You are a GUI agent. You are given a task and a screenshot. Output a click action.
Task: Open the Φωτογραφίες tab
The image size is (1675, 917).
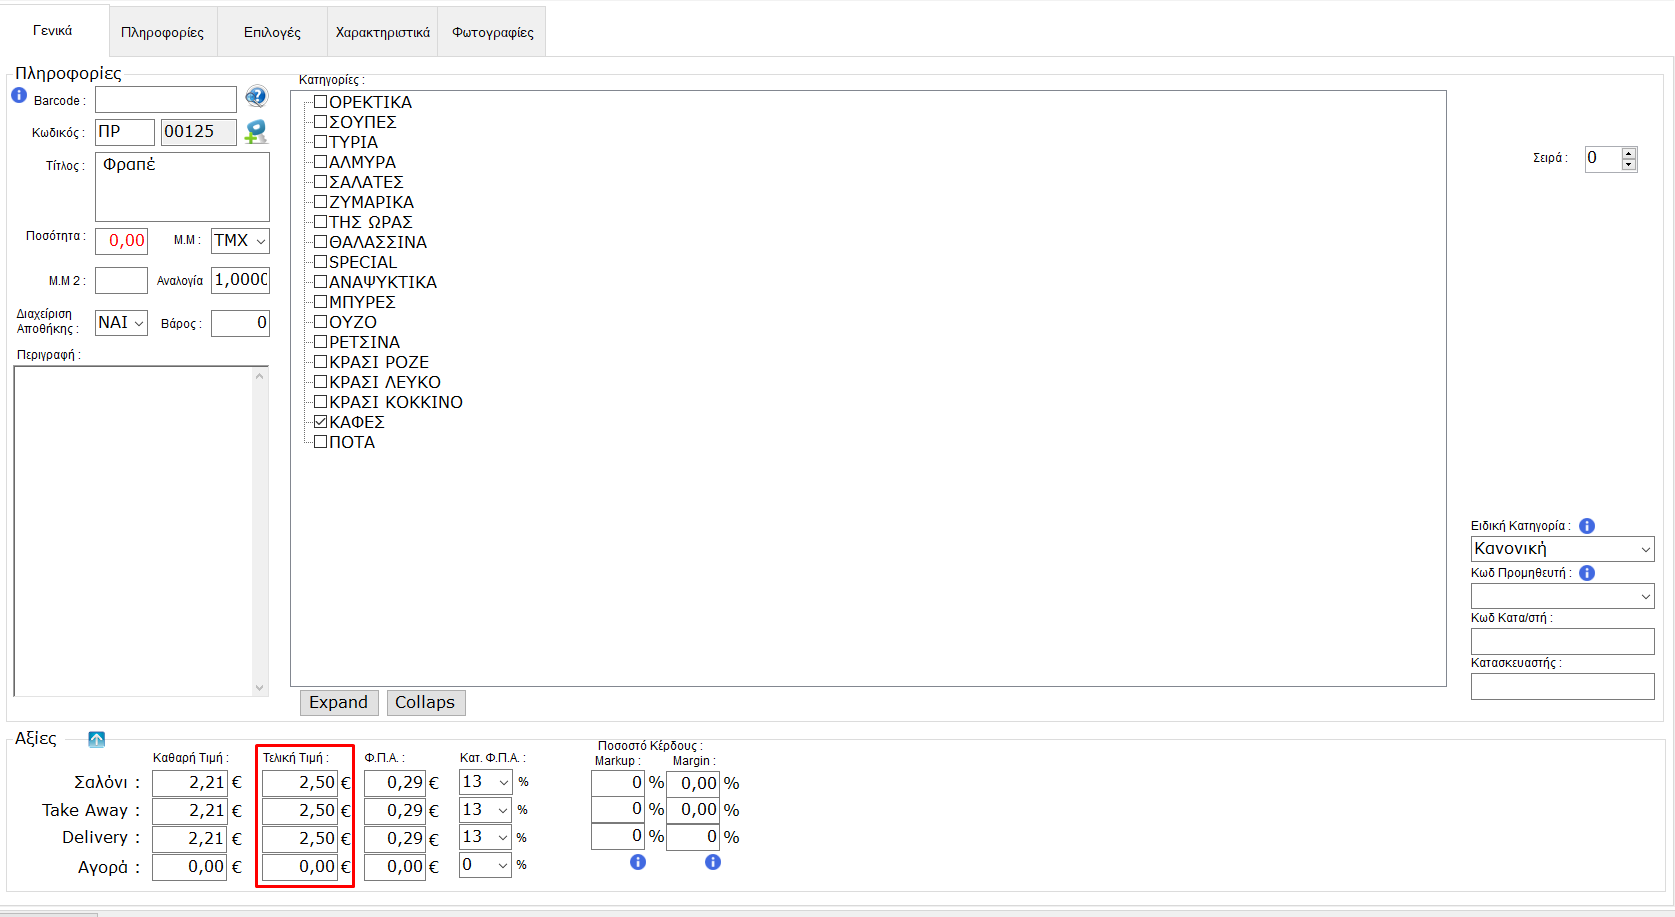[492, 32]
